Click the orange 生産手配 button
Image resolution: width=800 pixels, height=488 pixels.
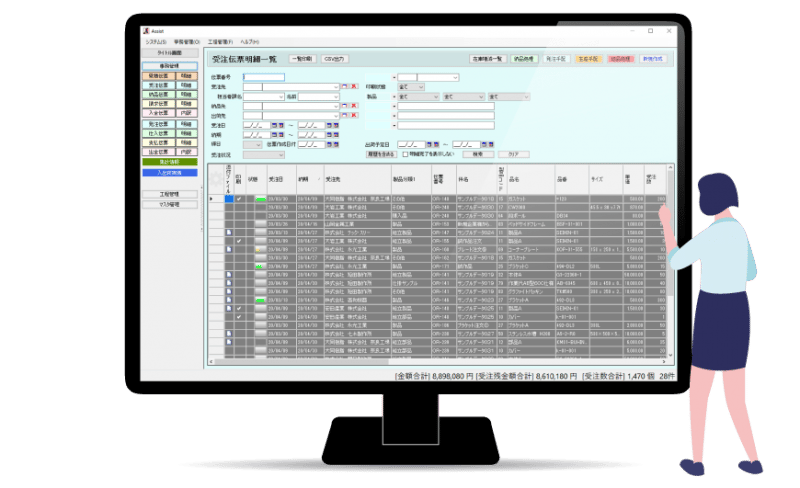(588, 59)
